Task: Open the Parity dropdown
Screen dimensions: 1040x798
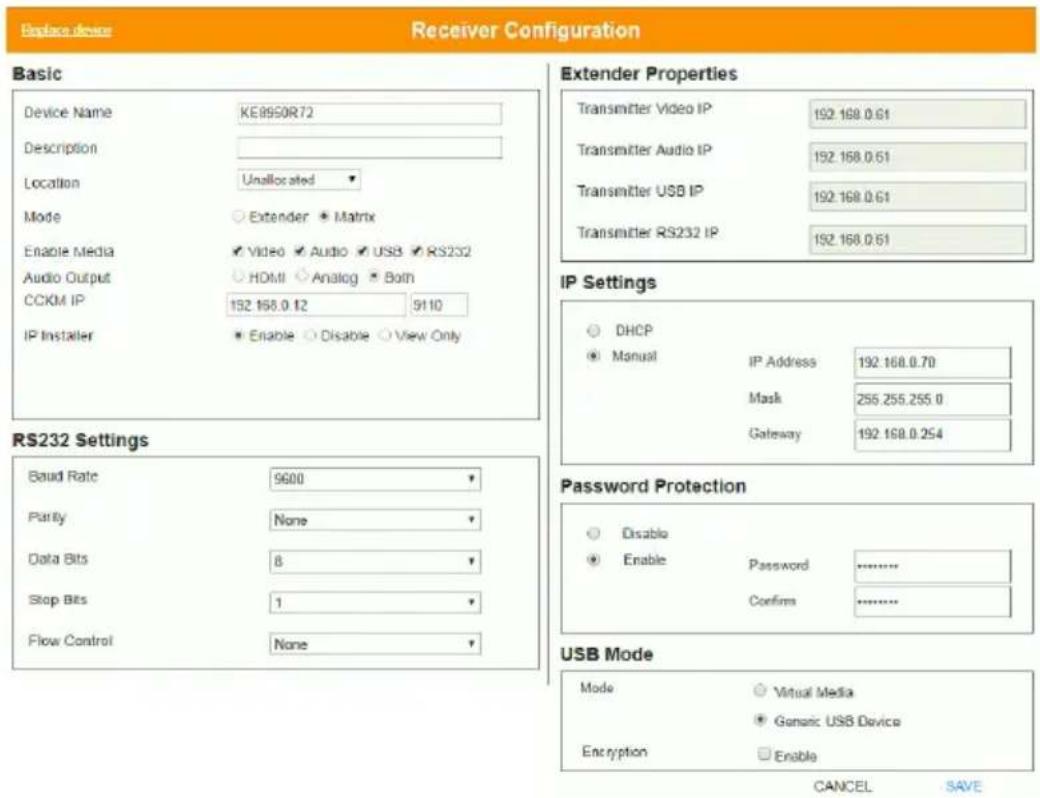Action: pos(375,520)
